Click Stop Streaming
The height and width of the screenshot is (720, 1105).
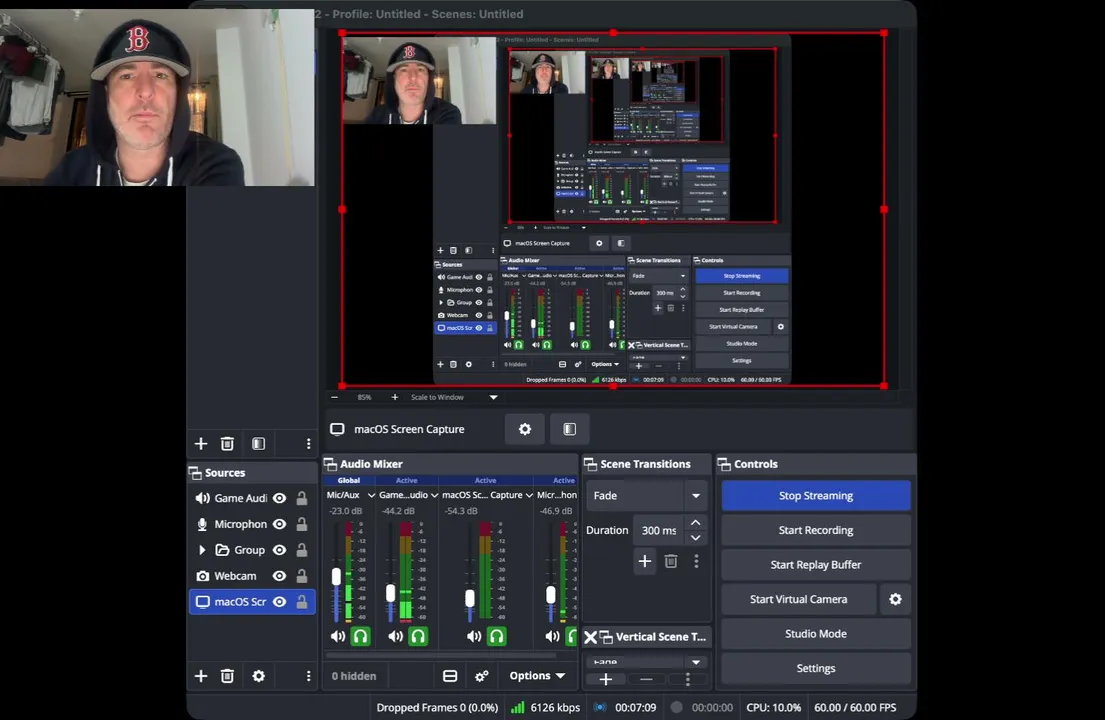pyautogui.click(x=816, y=496)
